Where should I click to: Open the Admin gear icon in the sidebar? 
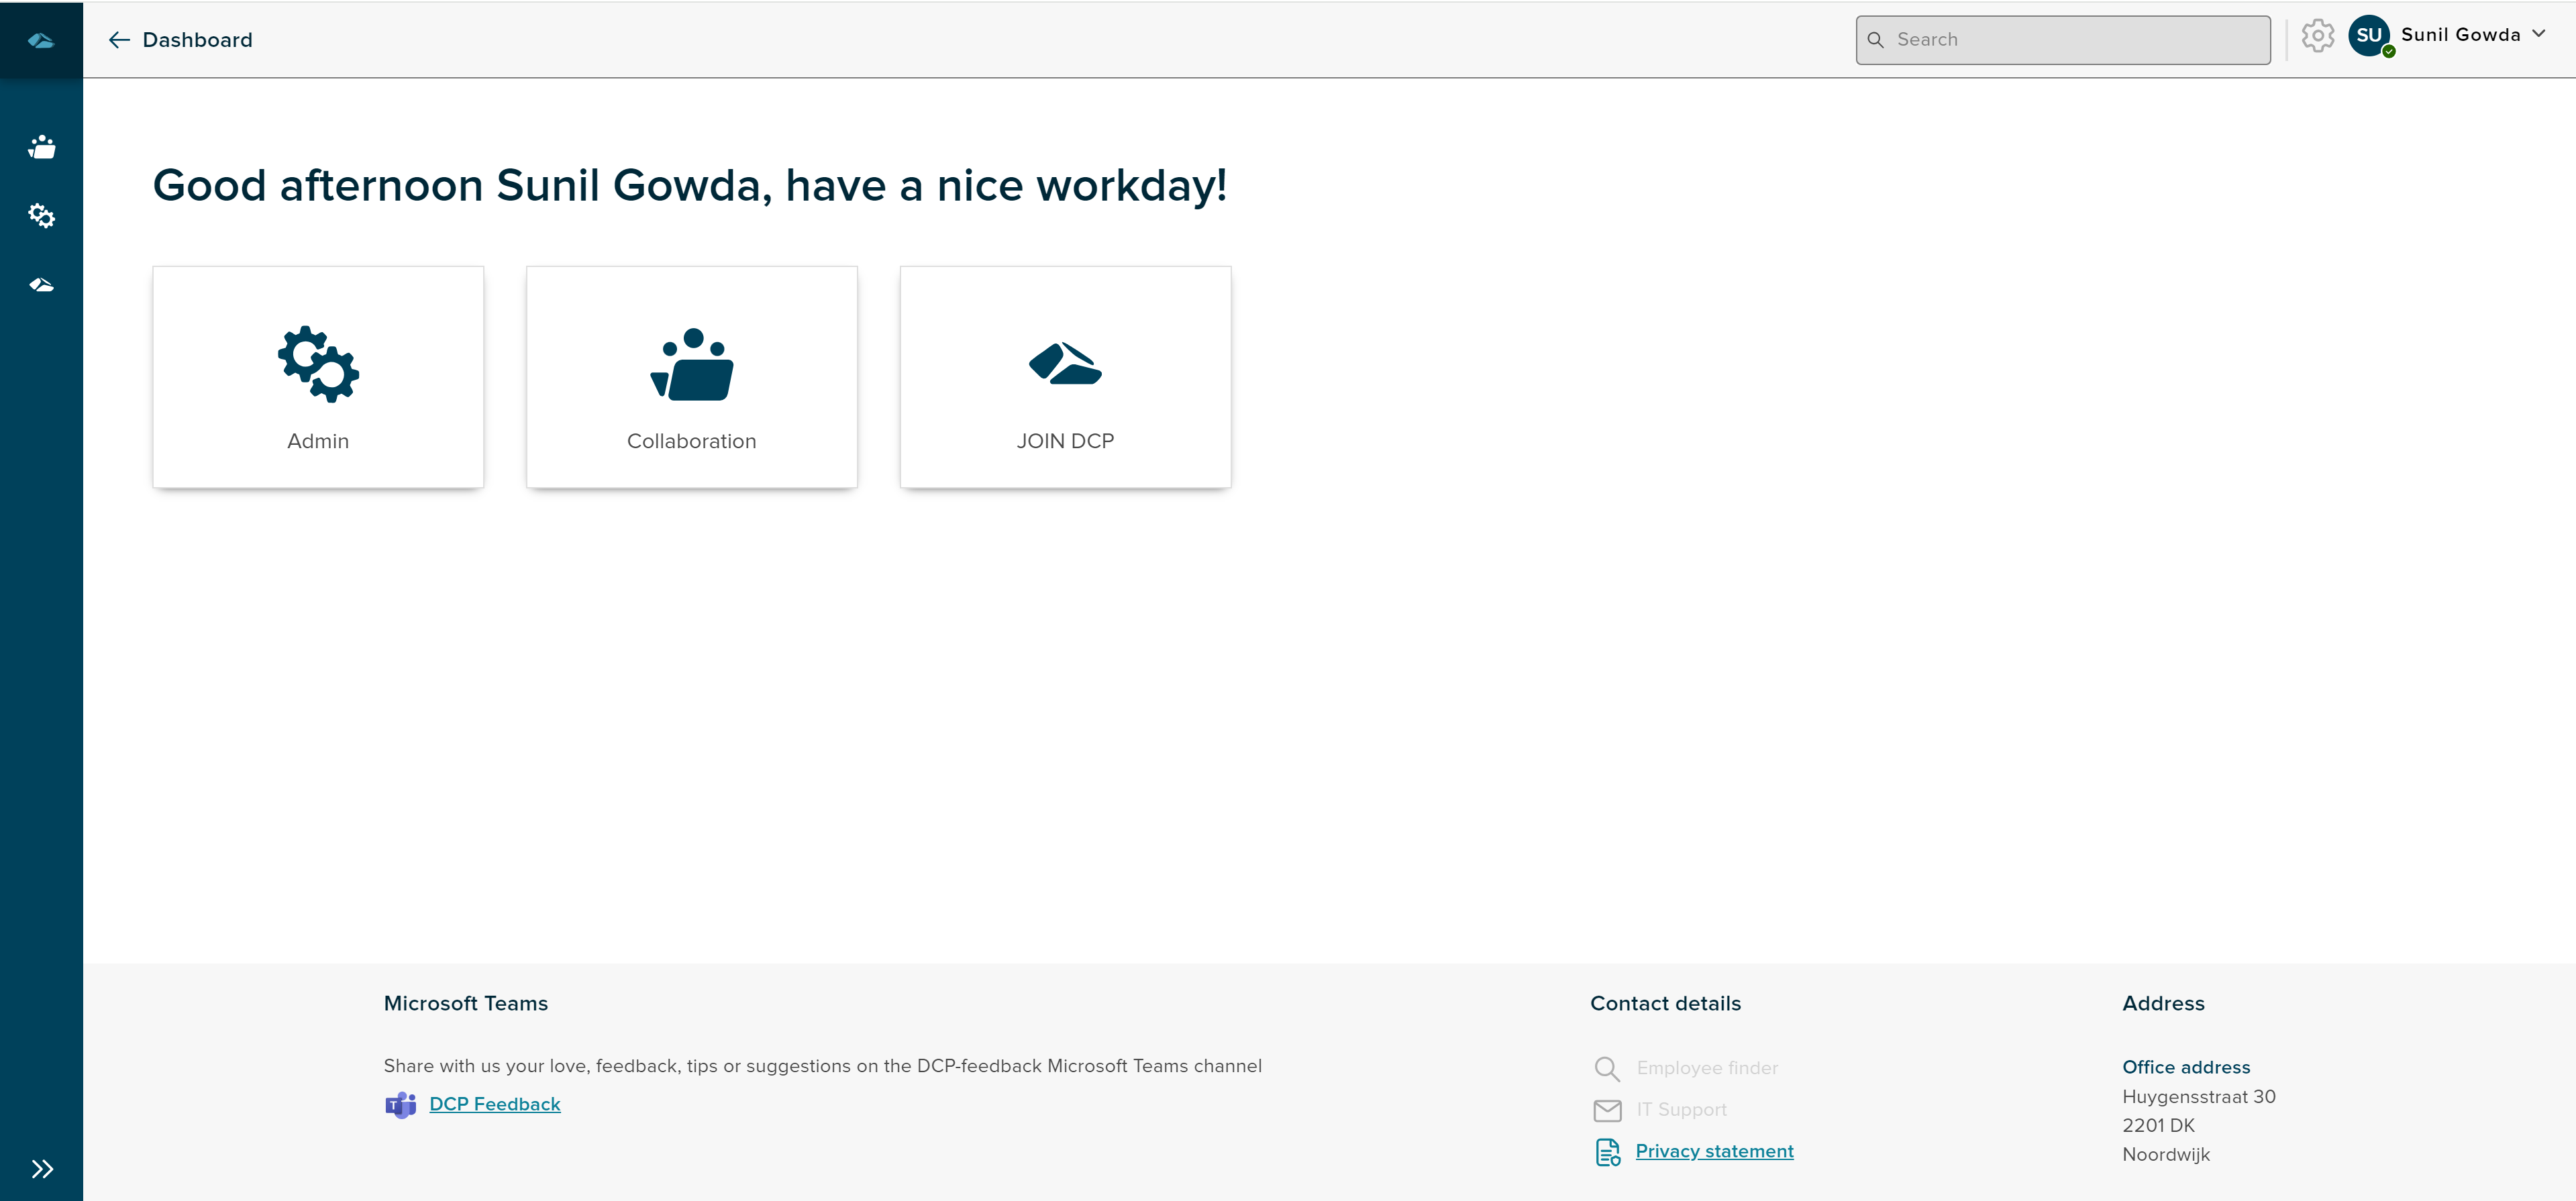coord(41,216)
